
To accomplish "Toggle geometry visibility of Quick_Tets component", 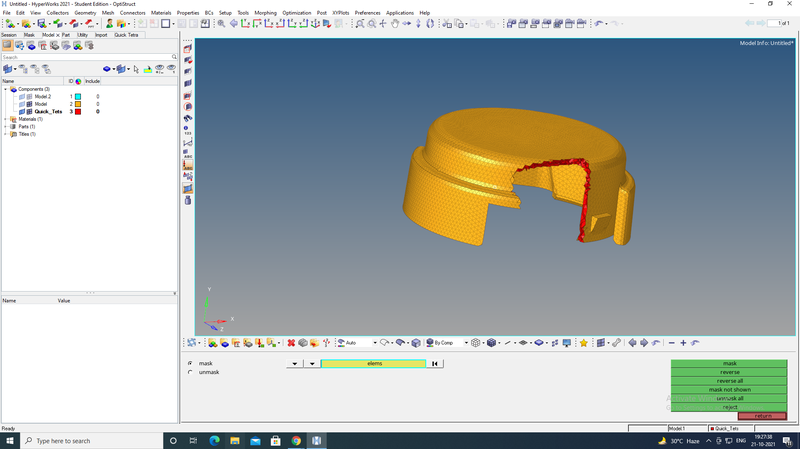I will tap(22, 112).
